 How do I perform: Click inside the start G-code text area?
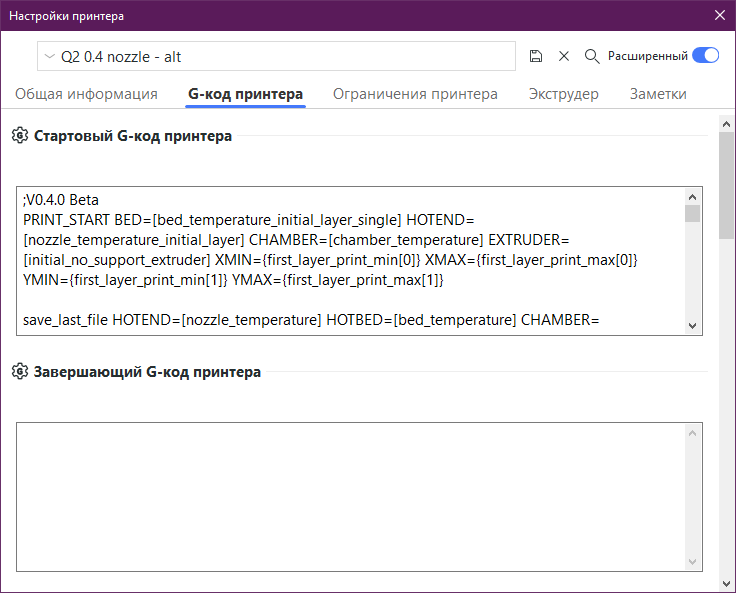(350, 260)
